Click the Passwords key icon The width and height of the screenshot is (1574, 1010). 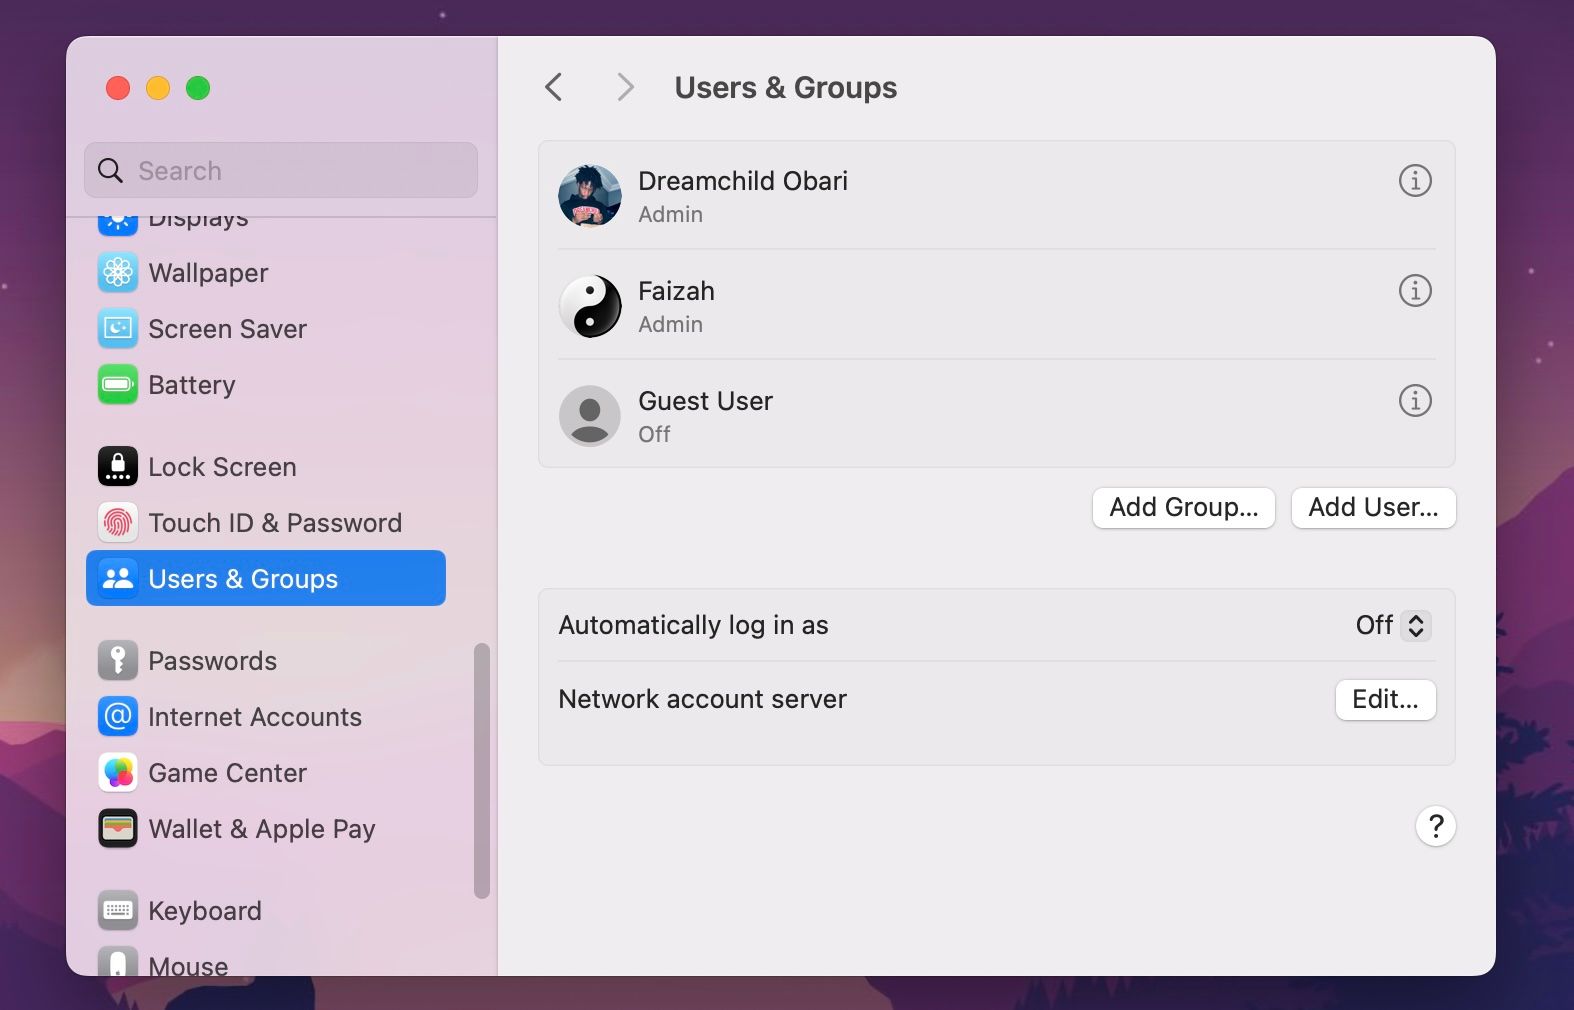coord(118,661)
